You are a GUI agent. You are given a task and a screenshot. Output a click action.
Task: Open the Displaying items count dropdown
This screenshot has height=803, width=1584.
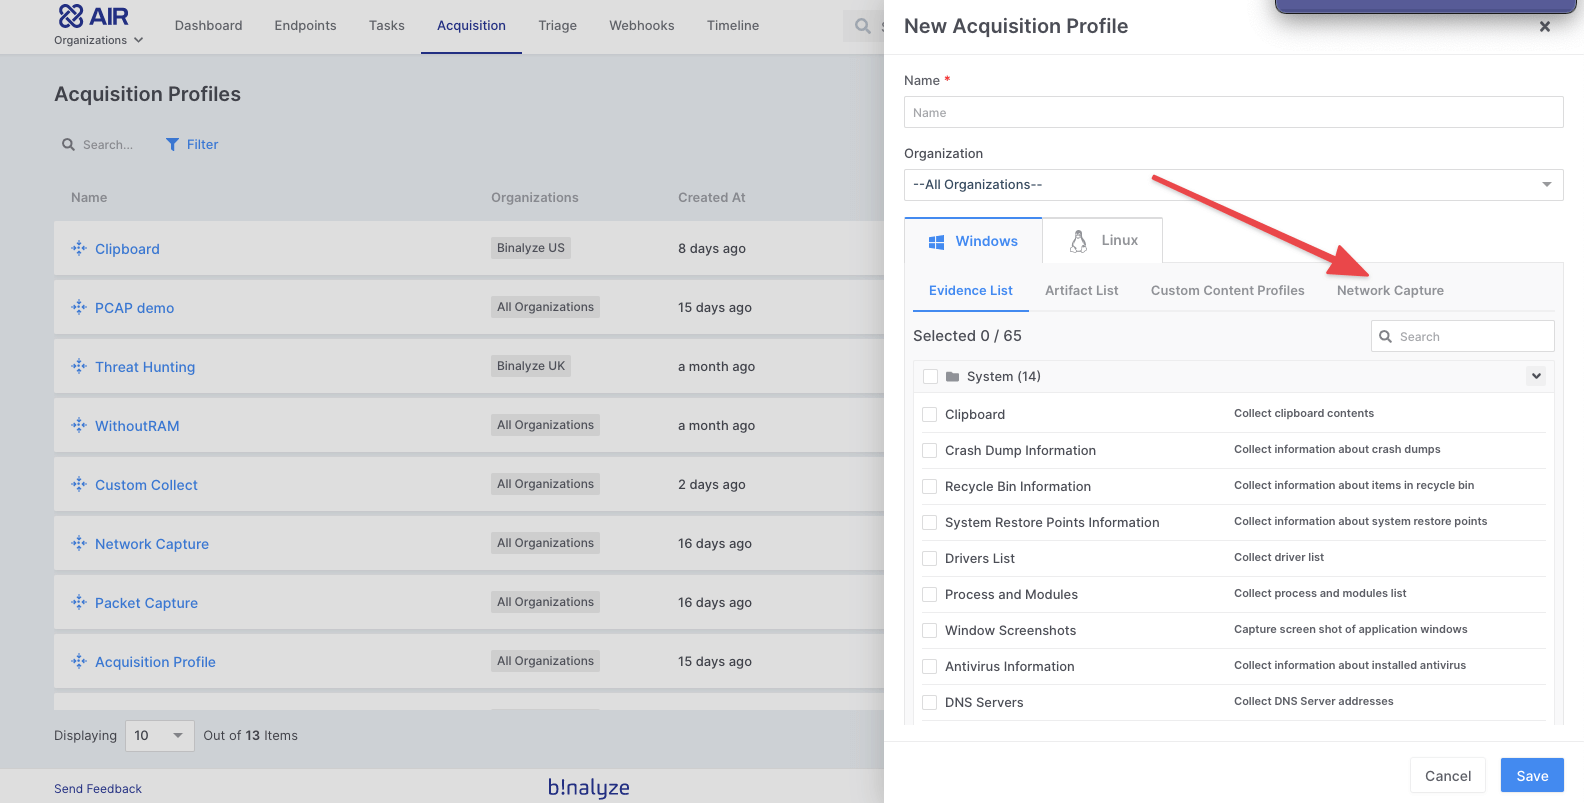click(x=159, y=736)
